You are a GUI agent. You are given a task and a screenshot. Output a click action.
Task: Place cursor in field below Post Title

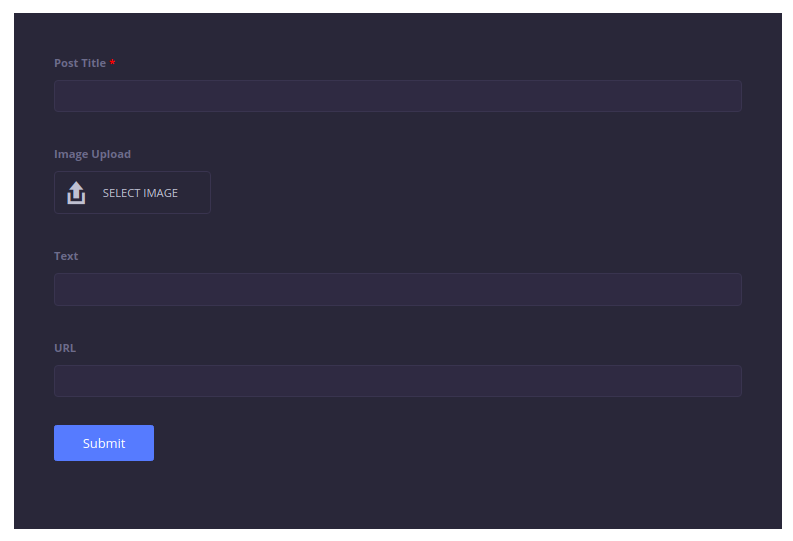click(398, 96)
